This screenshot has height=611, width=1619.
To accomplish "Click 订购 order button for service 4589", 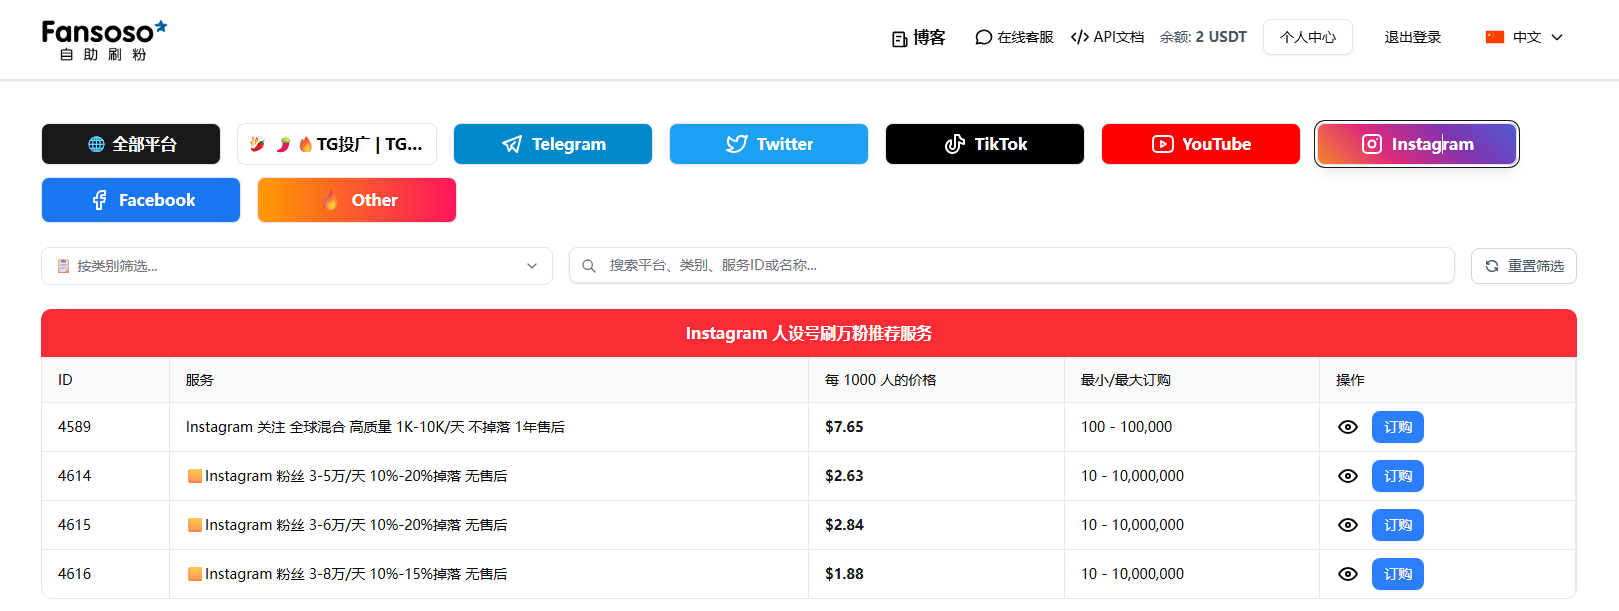I will tap(1398, 427).
